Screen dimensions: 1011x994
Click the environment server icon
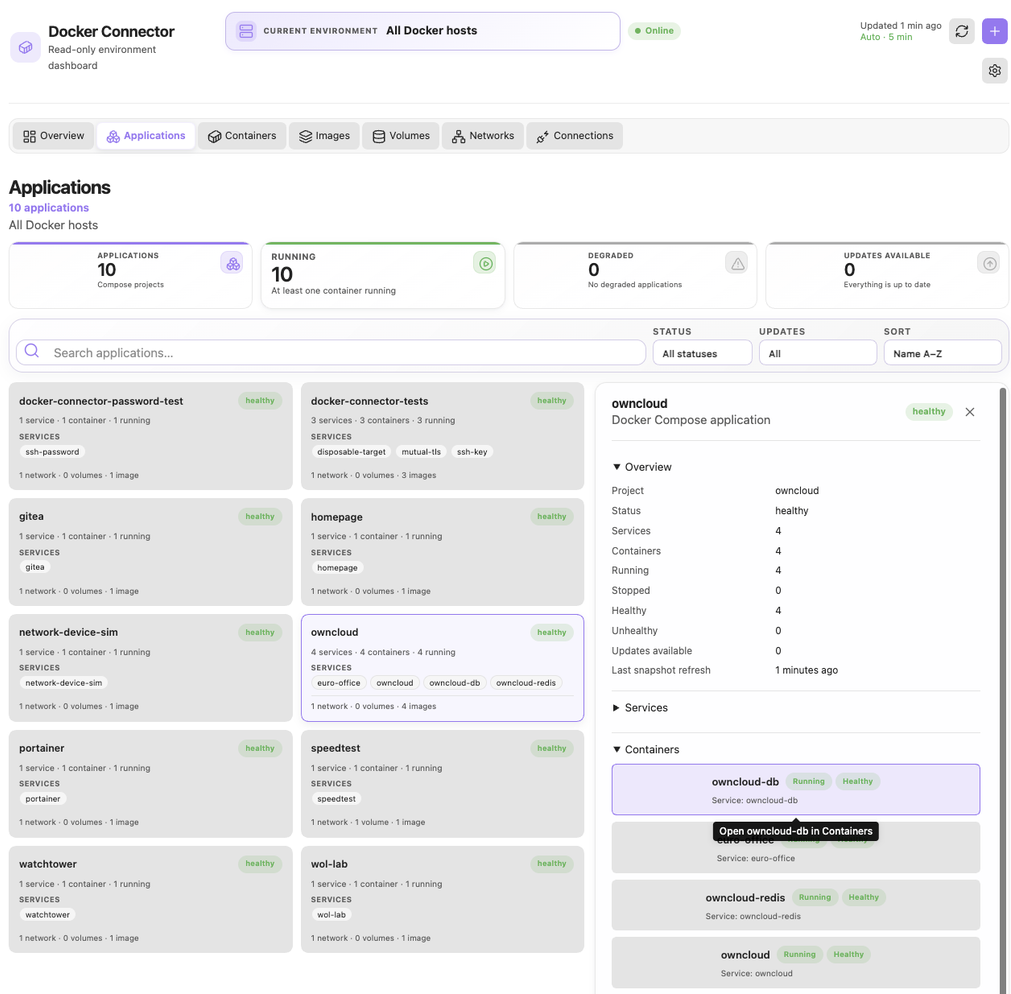point(246,31)
